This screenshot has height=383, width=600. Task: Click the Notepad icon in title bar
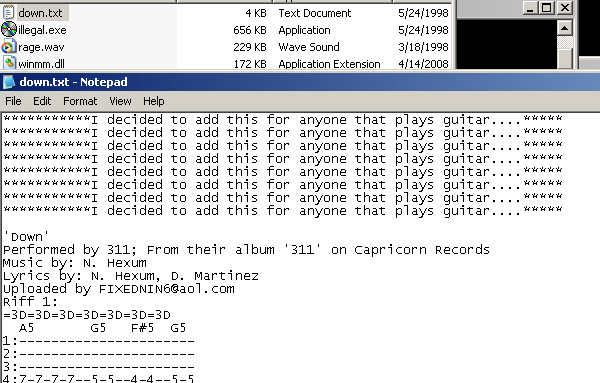pos(9,82)
